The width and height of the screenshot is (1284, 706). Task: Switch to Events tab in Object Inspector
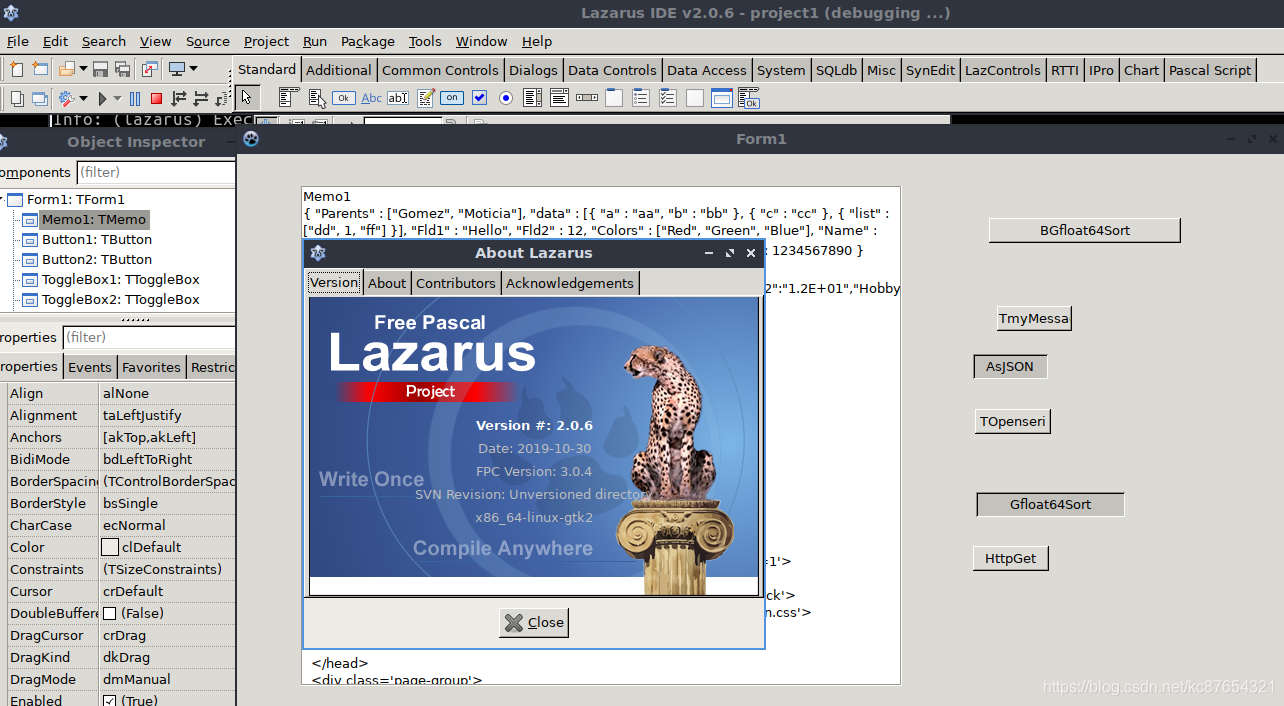pos(90,367)
